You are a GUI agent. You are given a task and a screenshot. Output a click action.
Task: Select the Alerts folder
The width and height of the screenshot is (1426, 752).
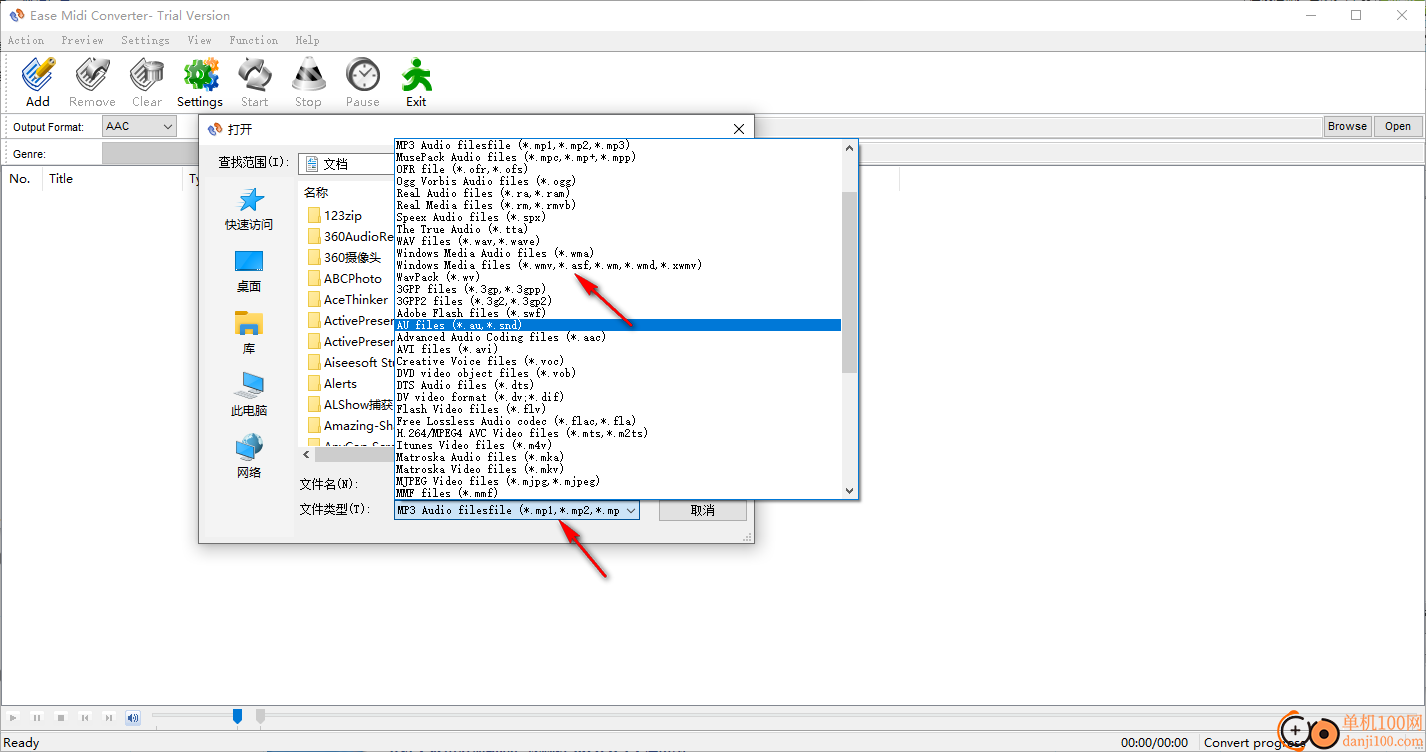pyautogui.click(x=332, y=383)
